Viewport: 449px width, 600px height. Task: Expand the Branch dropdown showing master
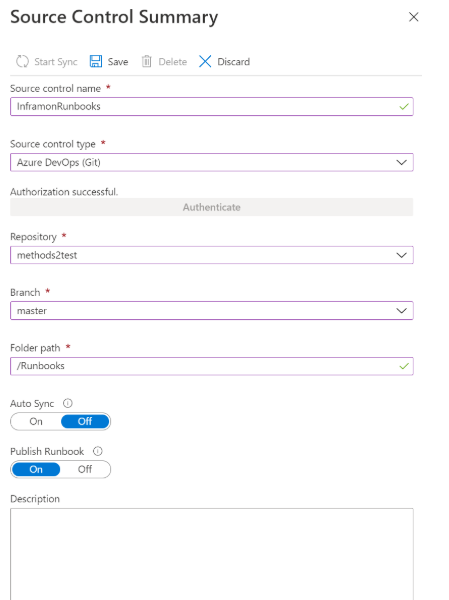[x=212, y=310]
